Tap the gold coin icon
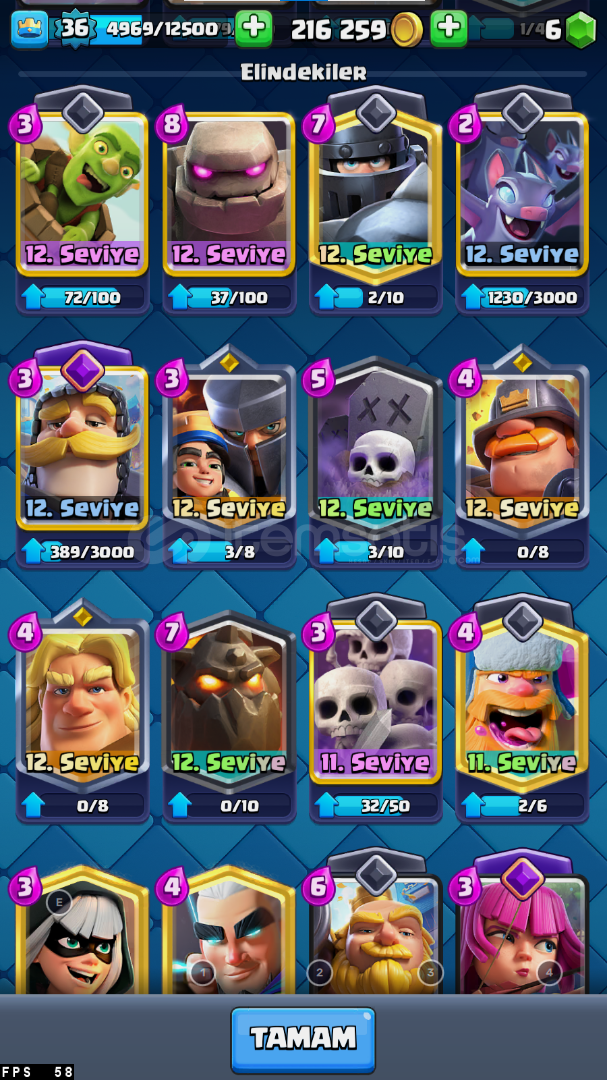 tap(407, 30)
